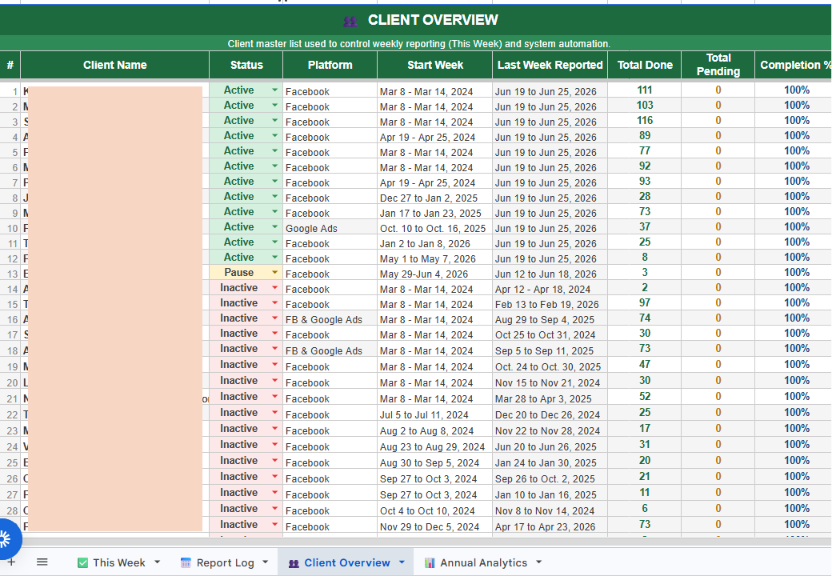The width and height of the screenshot is (832, 576).
Task: Expand the Inactive status dropdown in row 18
Action: point(274,349)
